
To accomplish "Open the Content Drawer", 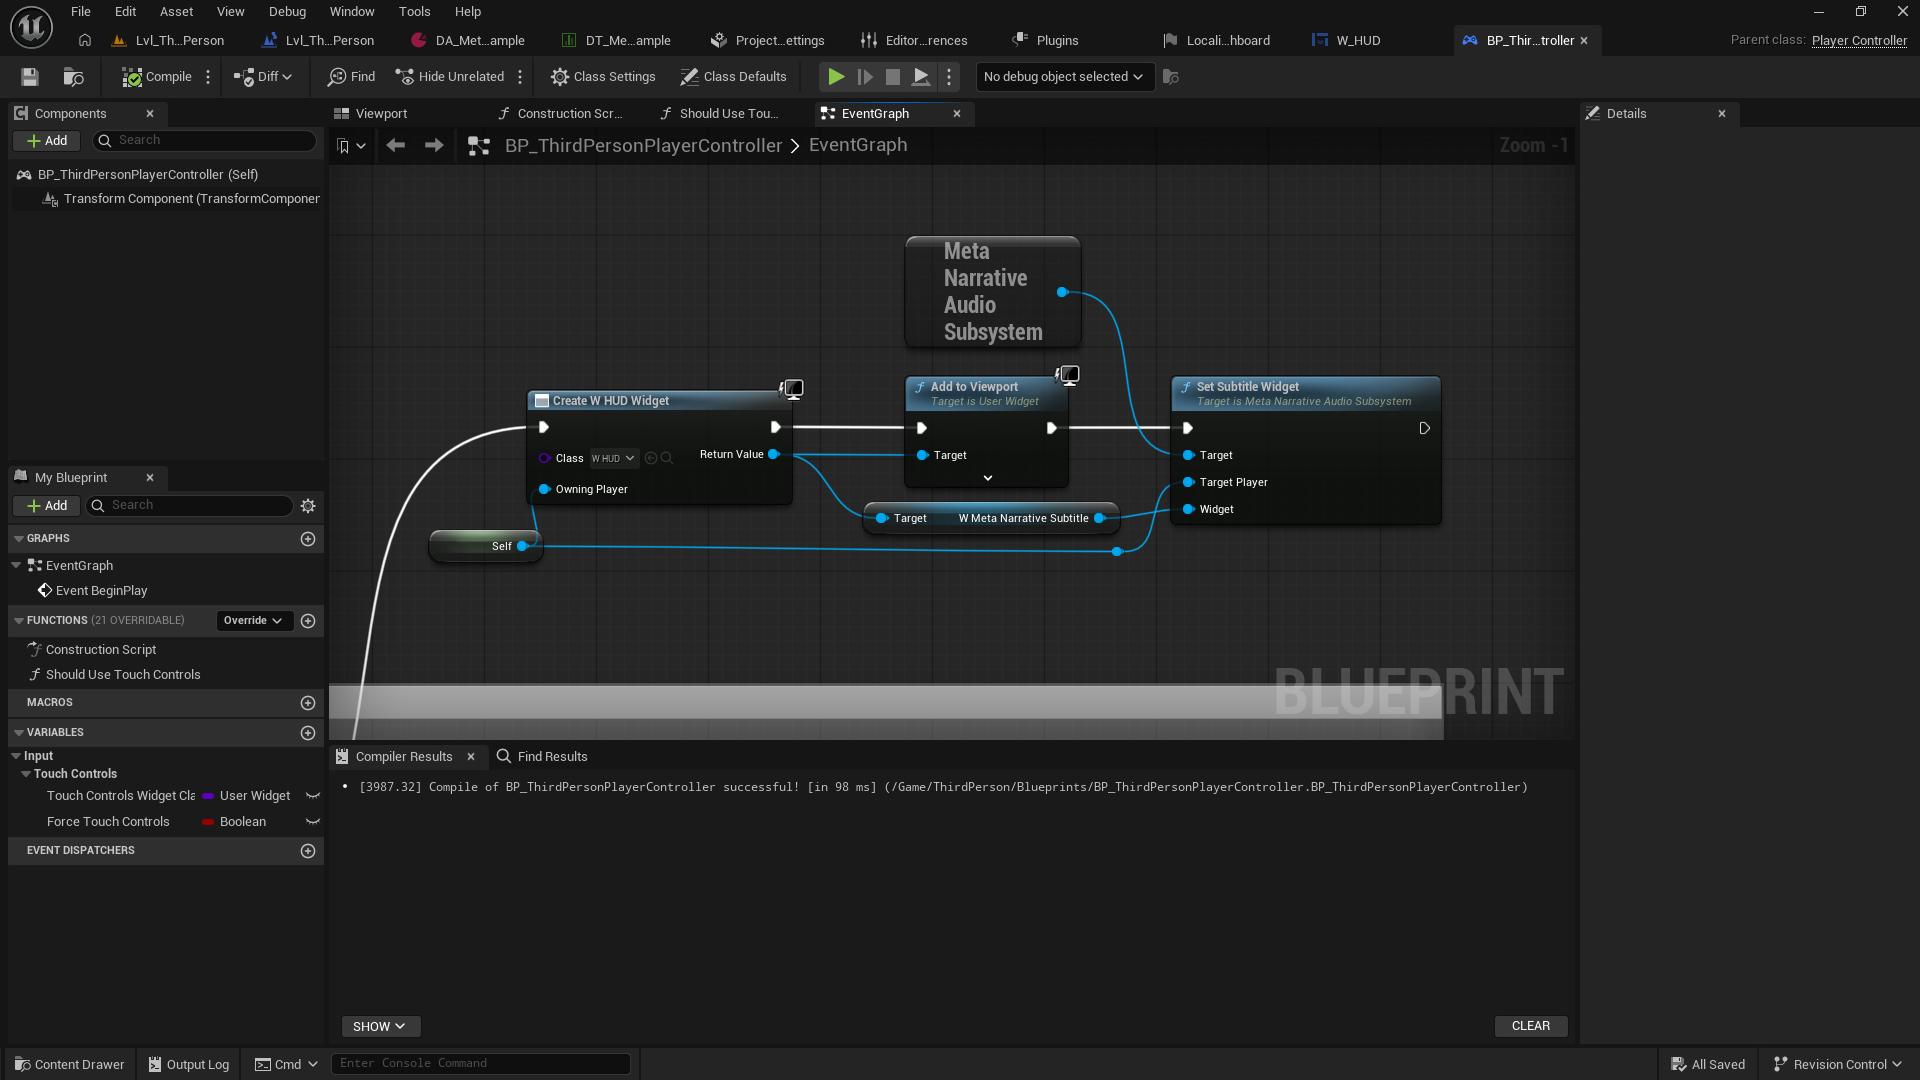I will 69,1064.
